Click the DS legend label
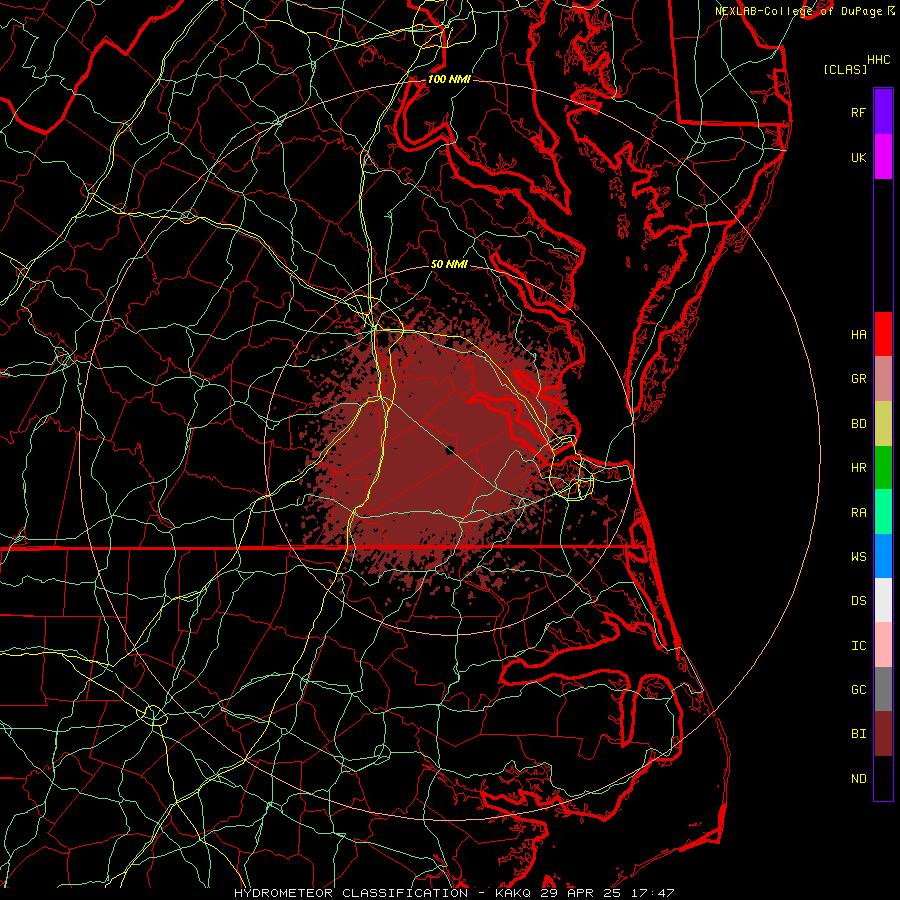900x900 pixels. coord(858,601)
